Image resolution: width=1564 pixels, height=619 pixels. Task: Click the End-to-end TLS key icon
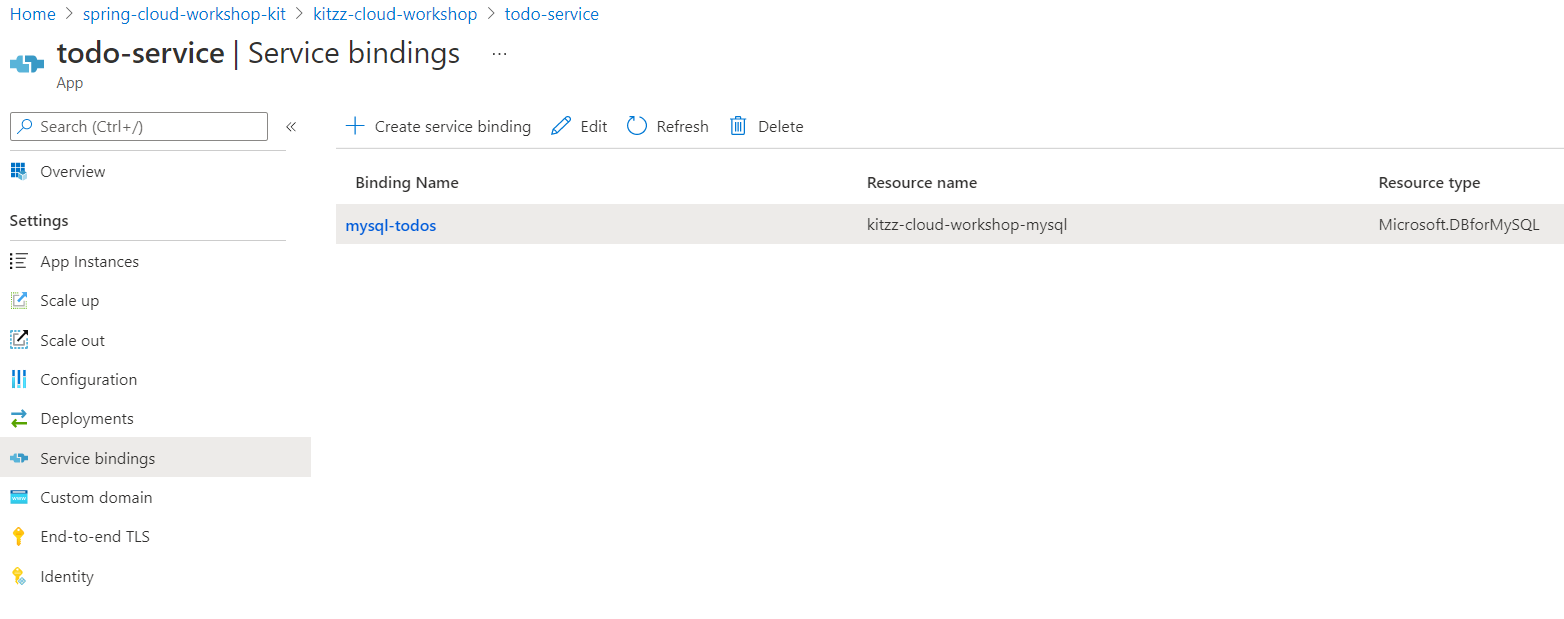(x=18, y=536)
